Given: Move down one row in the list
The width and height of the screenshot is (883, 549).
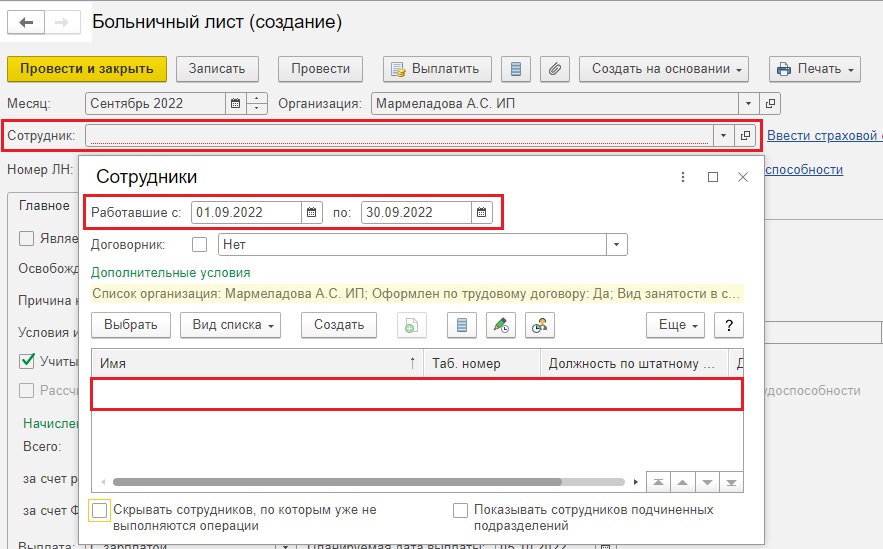Looking at the screenshot, I should coord(707,483).
